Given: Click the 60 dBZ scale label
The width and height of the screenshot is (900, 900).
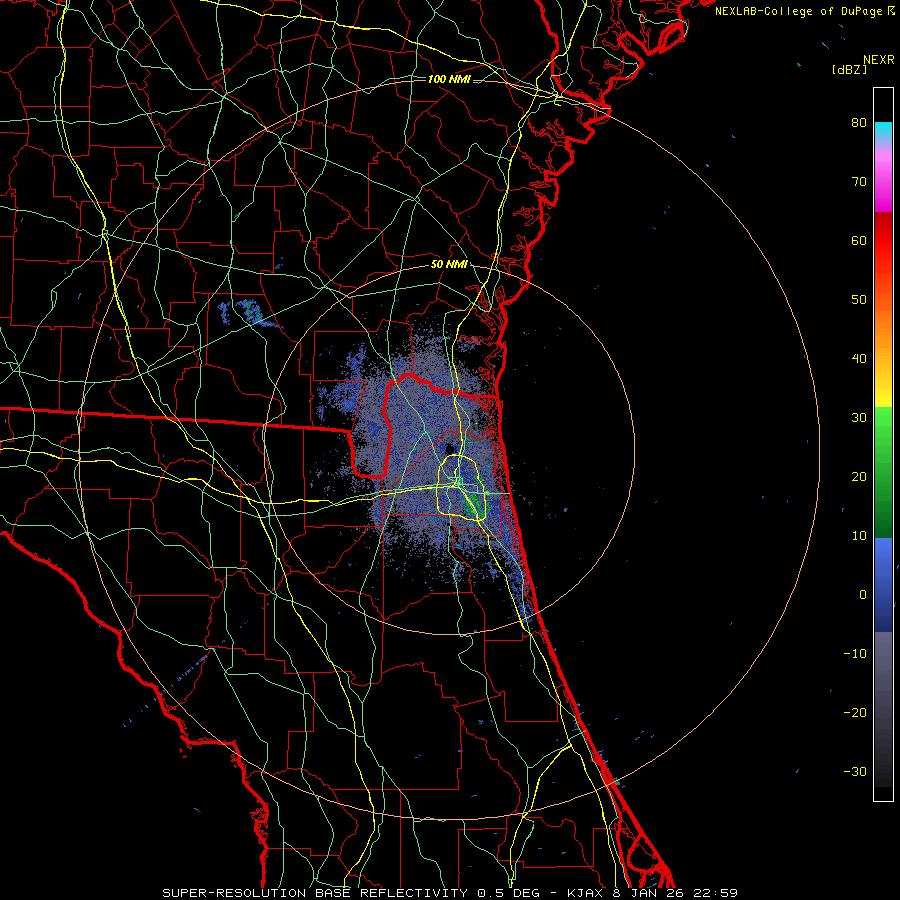Looking at the screenshot, I should [859, 240].
